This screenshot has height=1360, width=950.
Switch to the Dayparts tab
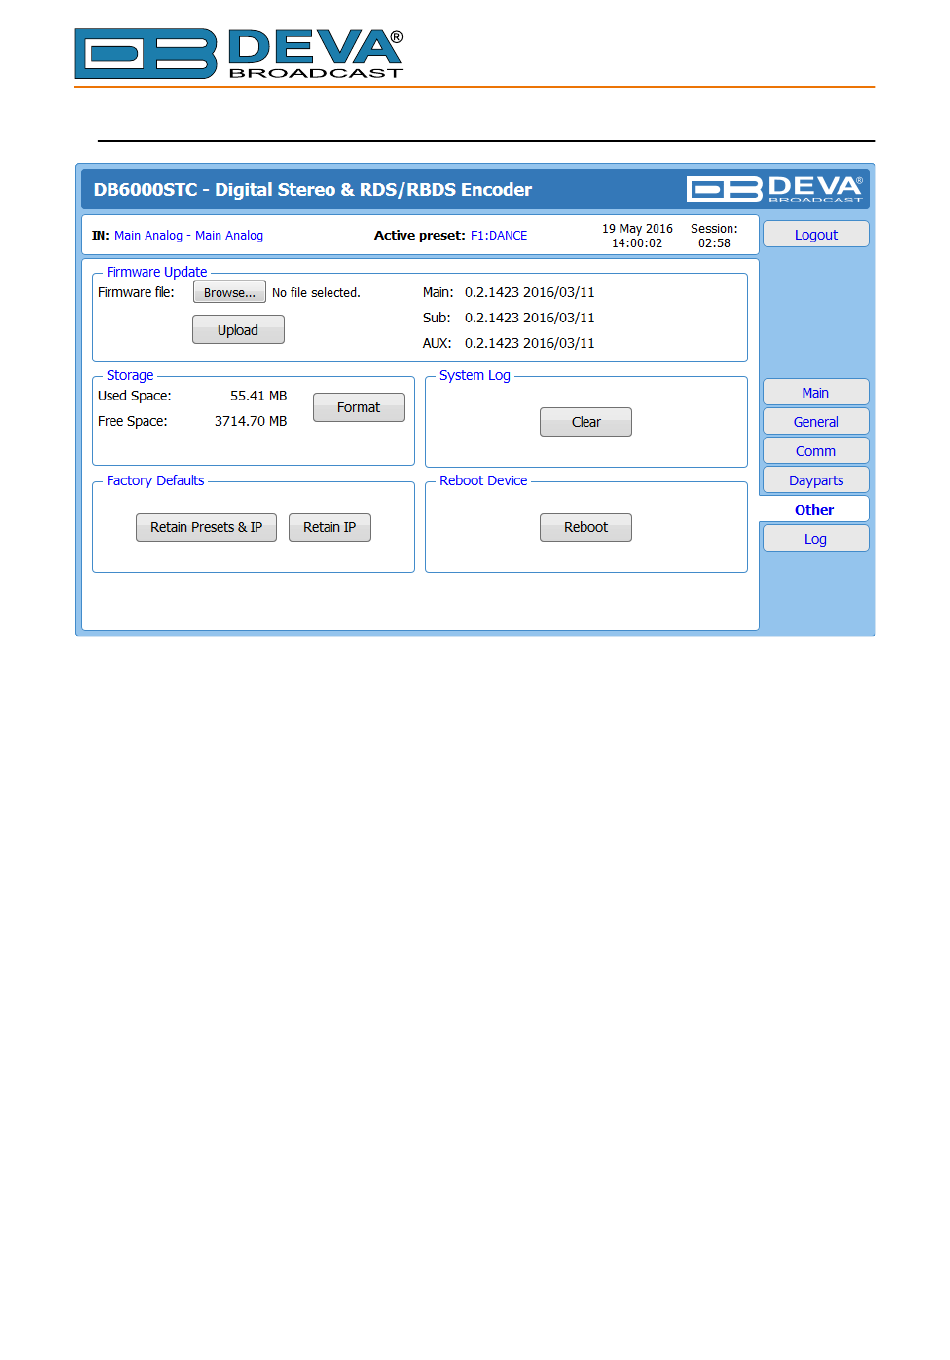click(816, 480)
